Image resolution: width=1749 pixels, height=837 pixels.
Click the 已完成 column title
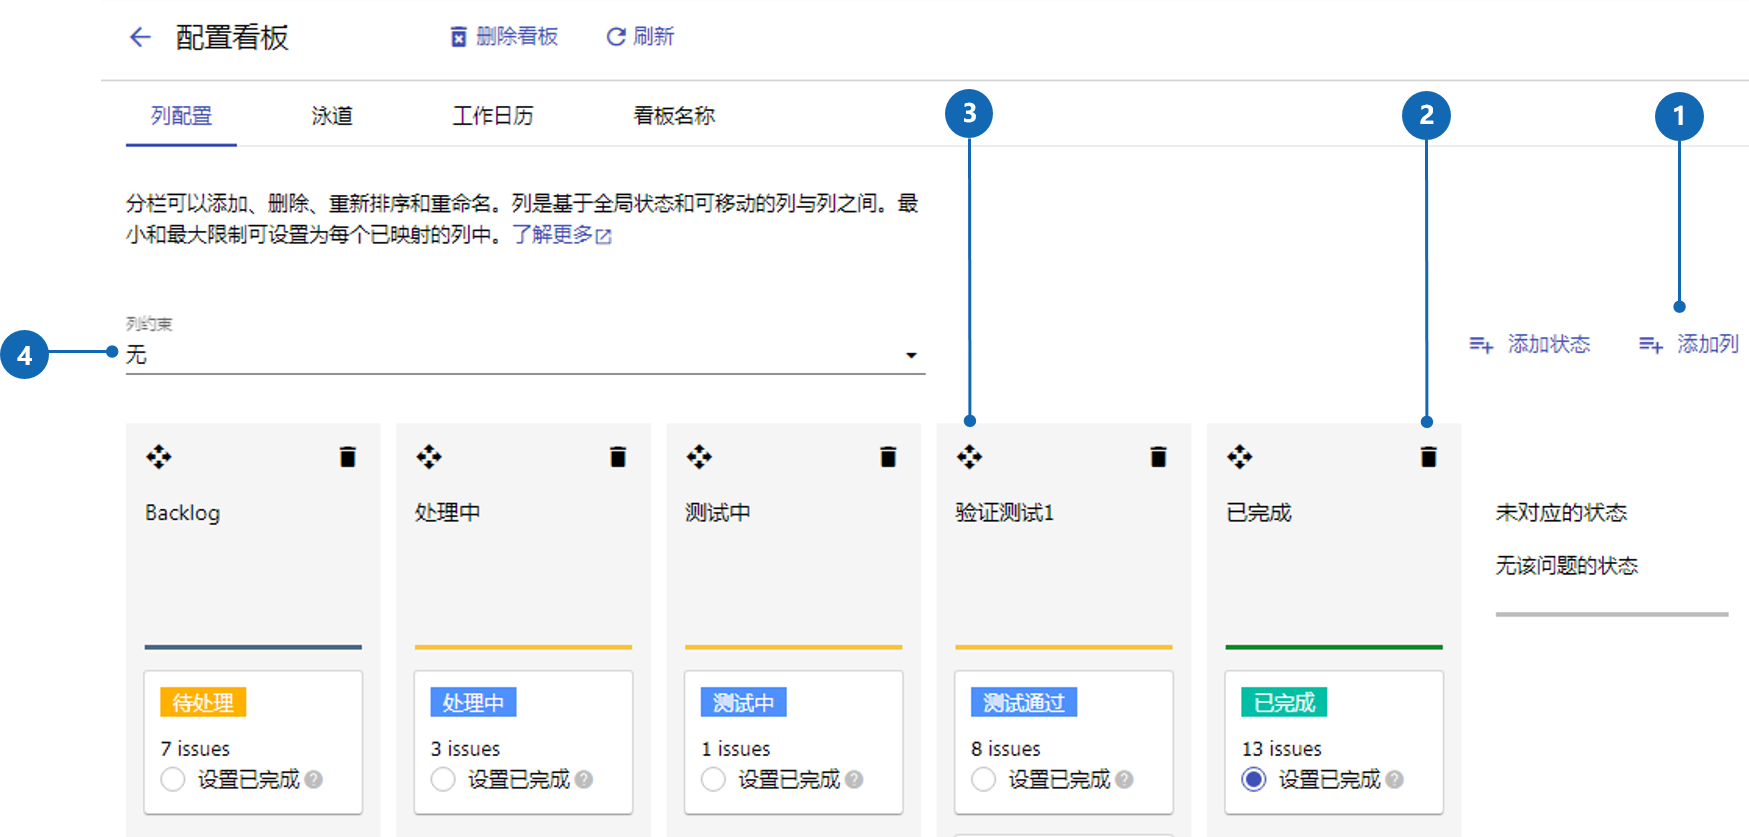pyautogui.click(x=1259, y=513)
